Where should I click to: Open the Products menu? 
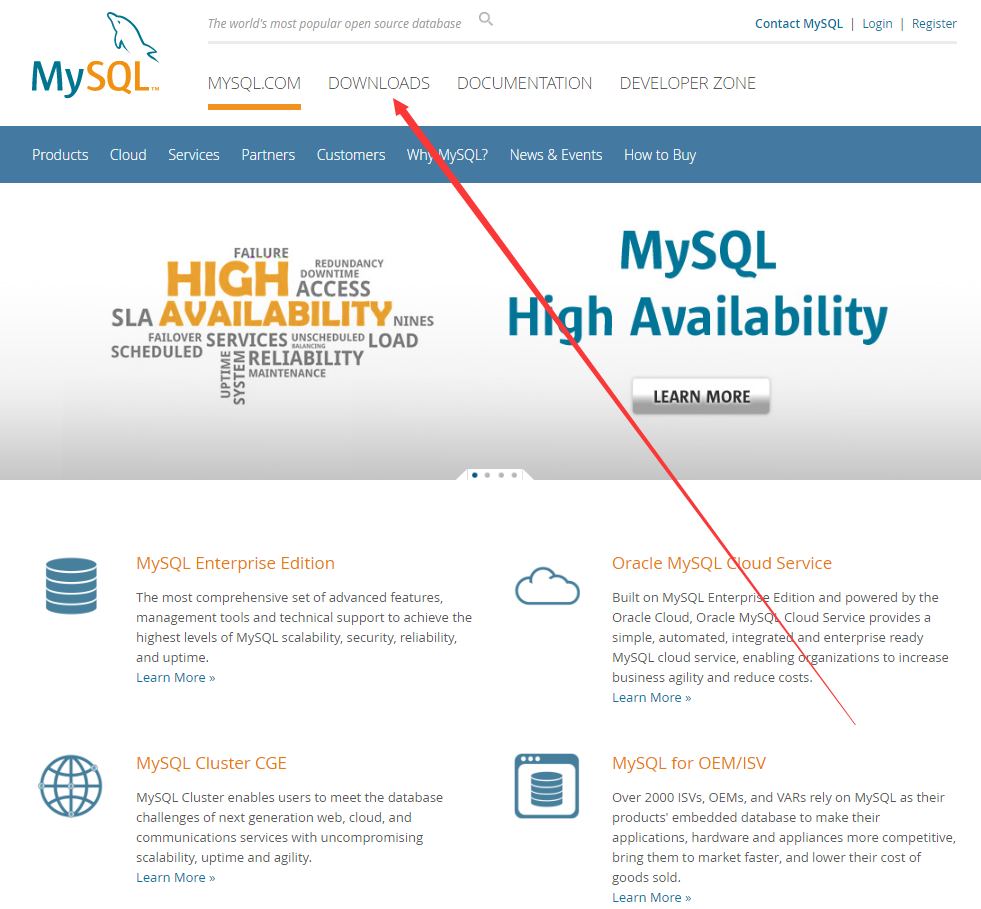pyautogui.click(x=60, y=155)
